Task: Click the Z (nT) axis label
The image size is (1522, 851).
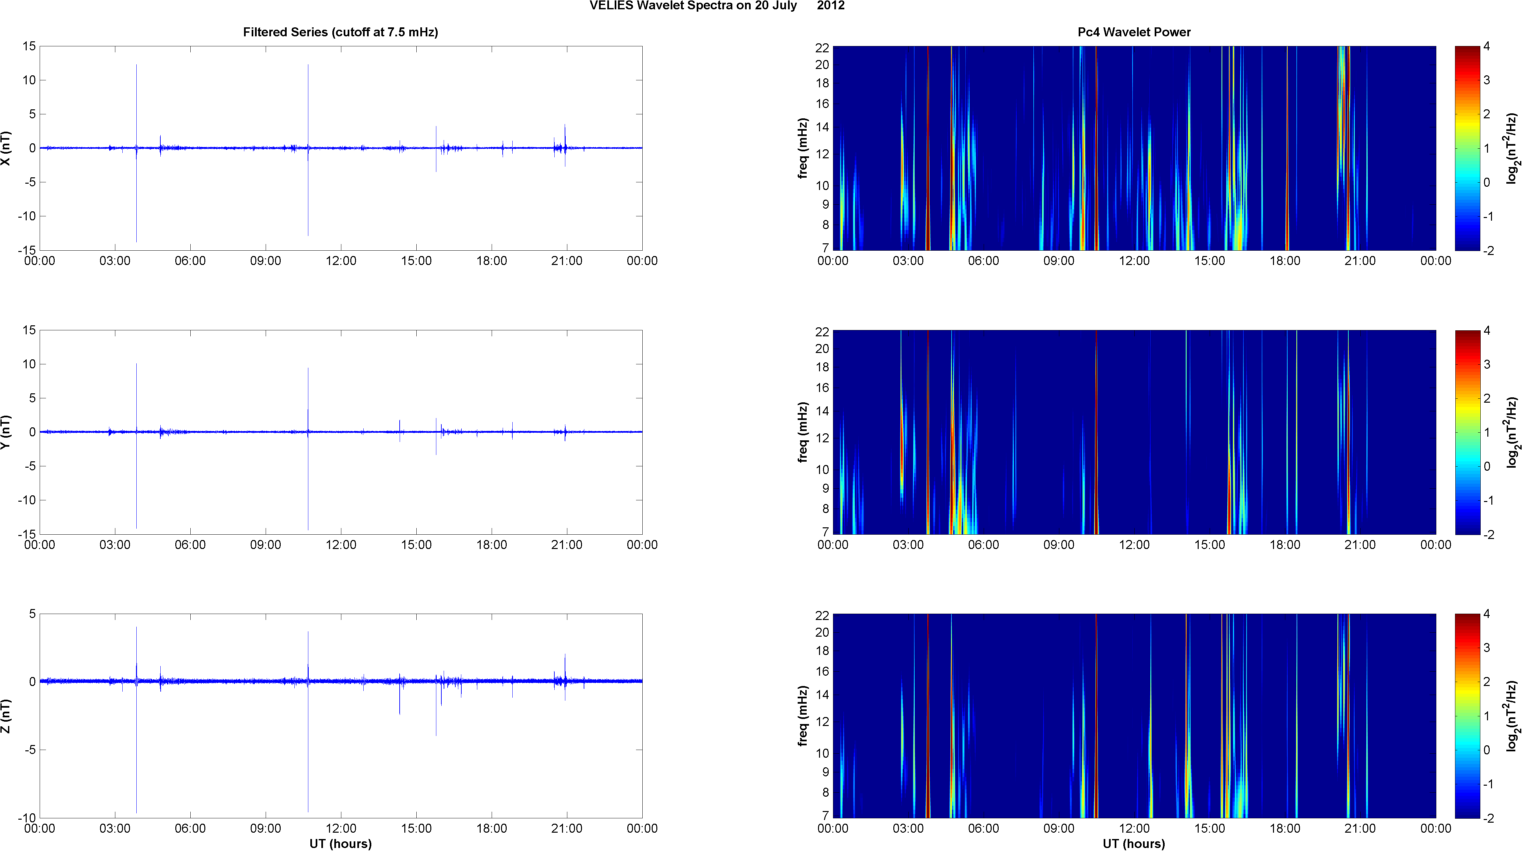Action: click(7, 716)
